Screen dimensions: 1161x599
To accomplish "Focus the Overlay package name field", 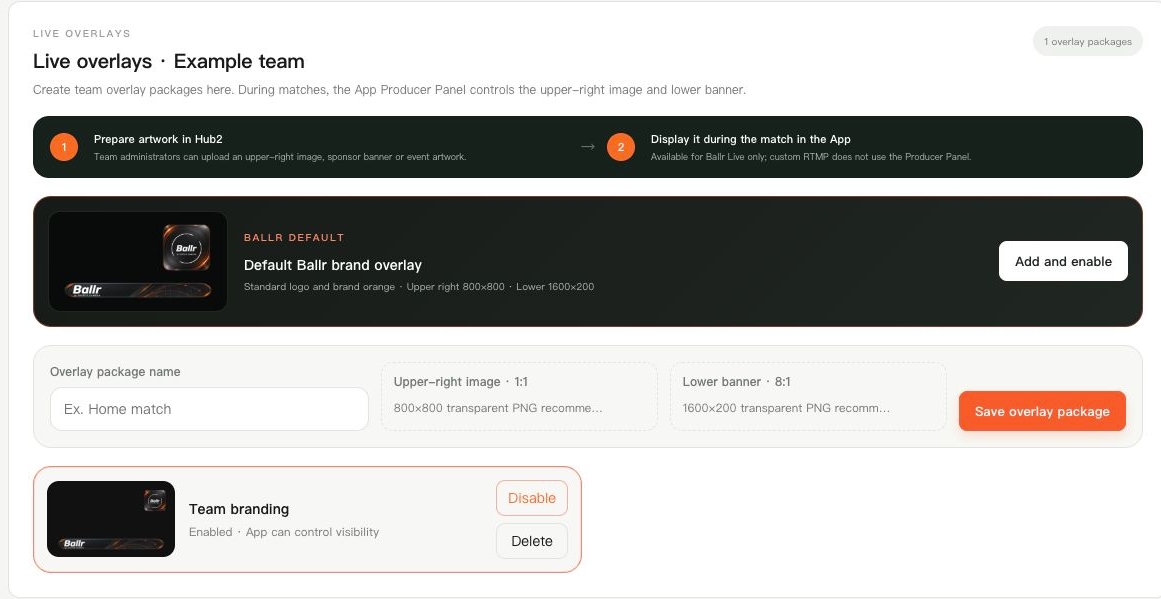I will [209, 409].
